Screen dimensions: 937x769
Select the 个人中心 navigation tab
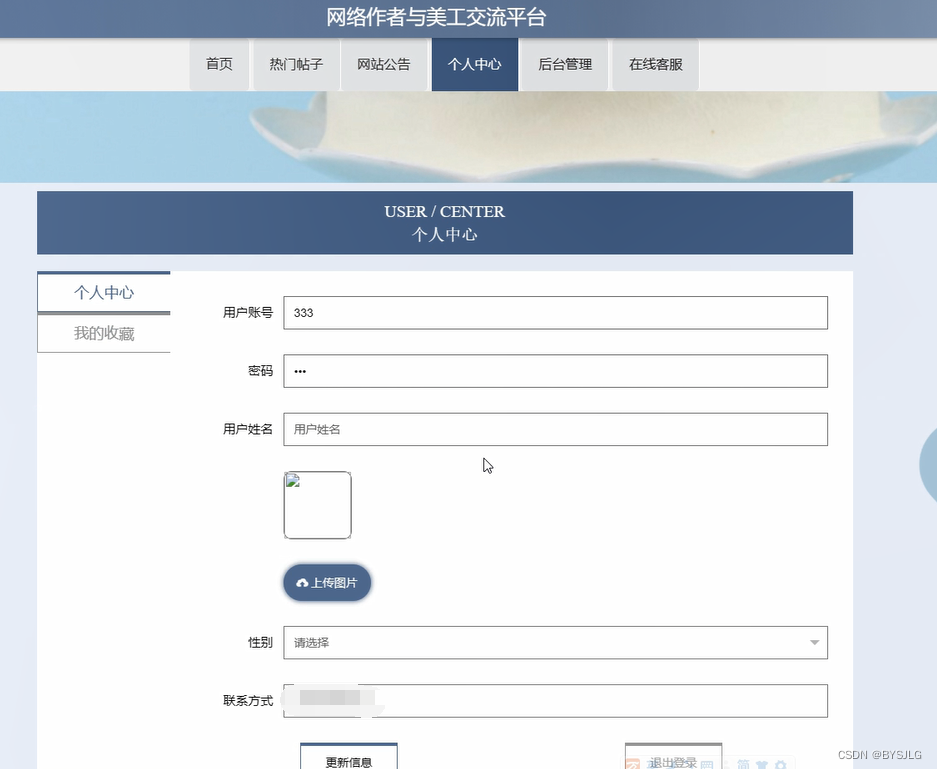click(x=474, y=65)
